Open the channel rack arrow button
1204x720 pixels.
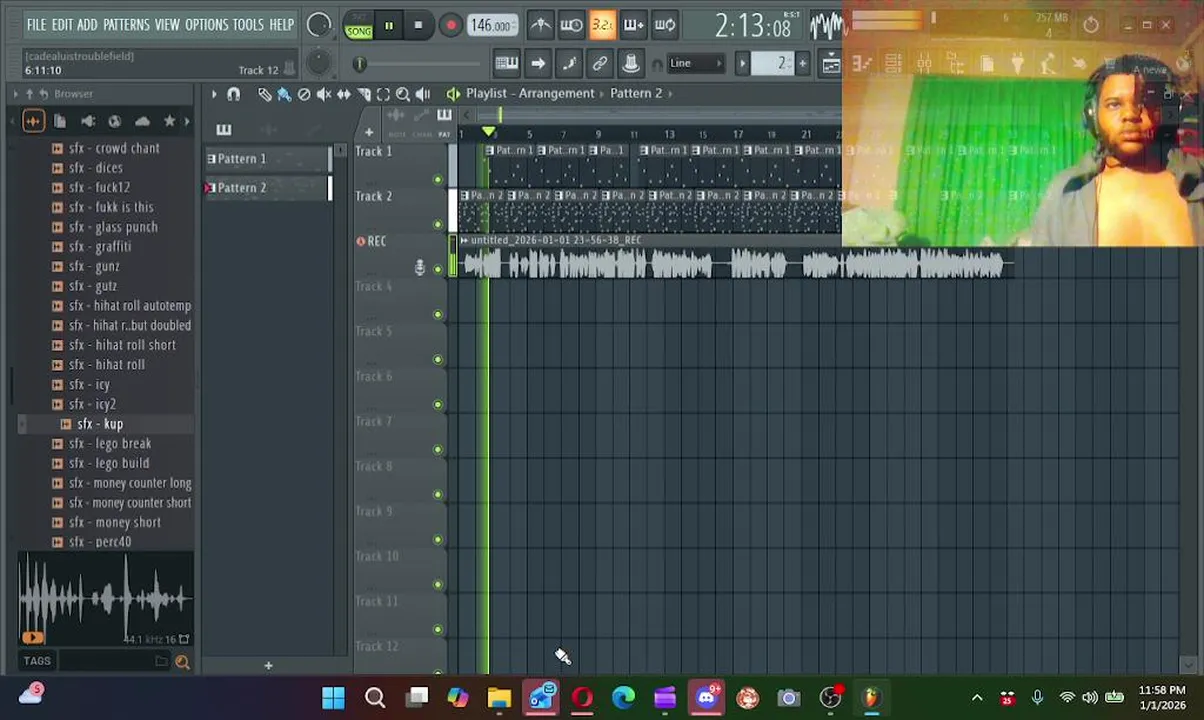coord(538,64)
